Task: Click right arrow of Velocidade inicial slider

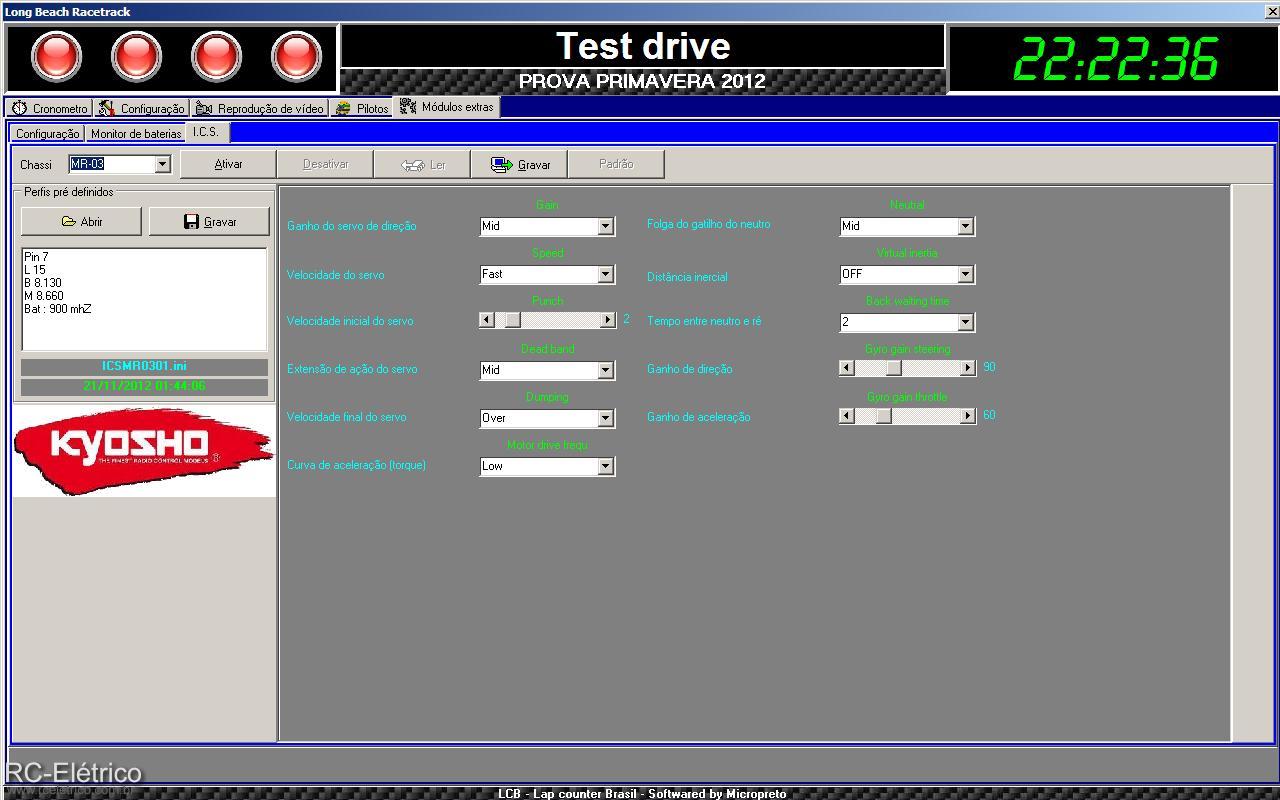Action: pyautogui.click(x=607, y=320)
